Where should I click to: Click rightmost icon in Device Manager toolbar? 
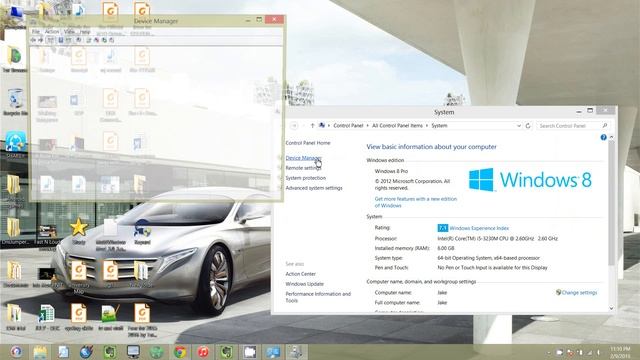click(111, 40)
